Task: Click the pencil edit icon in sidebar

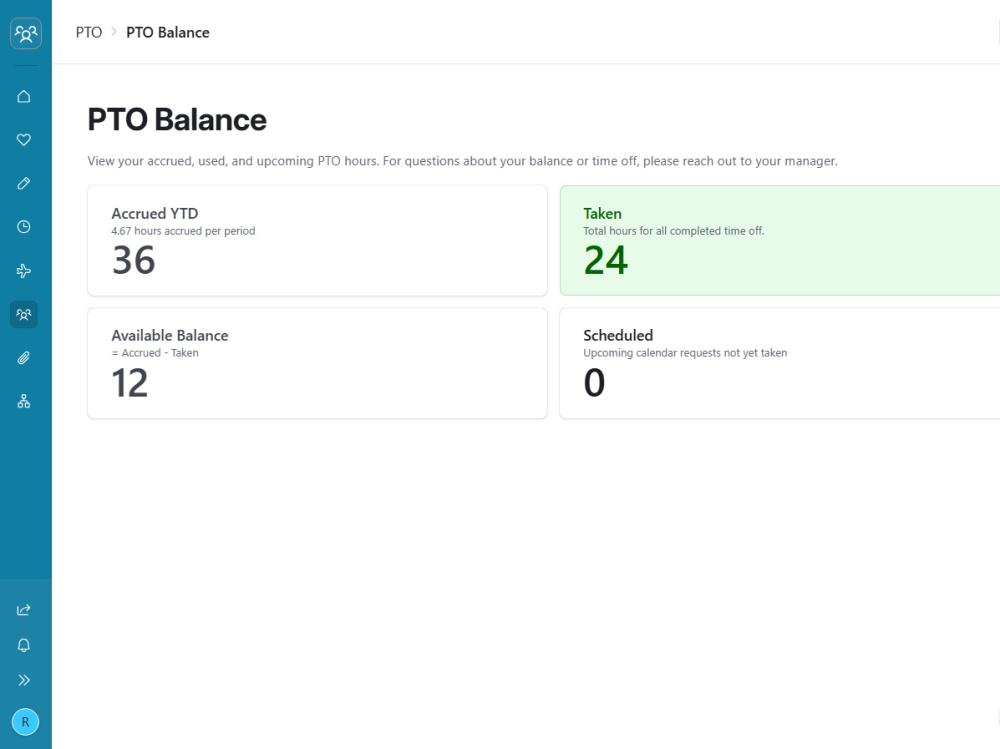Action: 24,184
